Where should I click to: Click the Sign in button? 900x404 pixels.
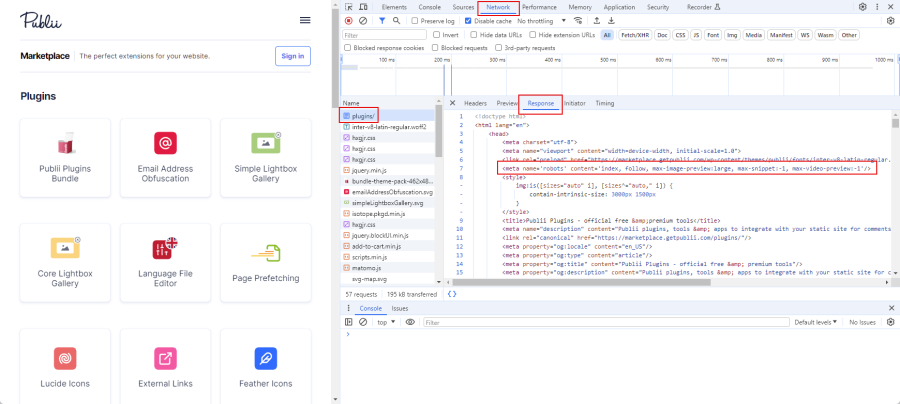pyautogui.click(x=293, y=56)
